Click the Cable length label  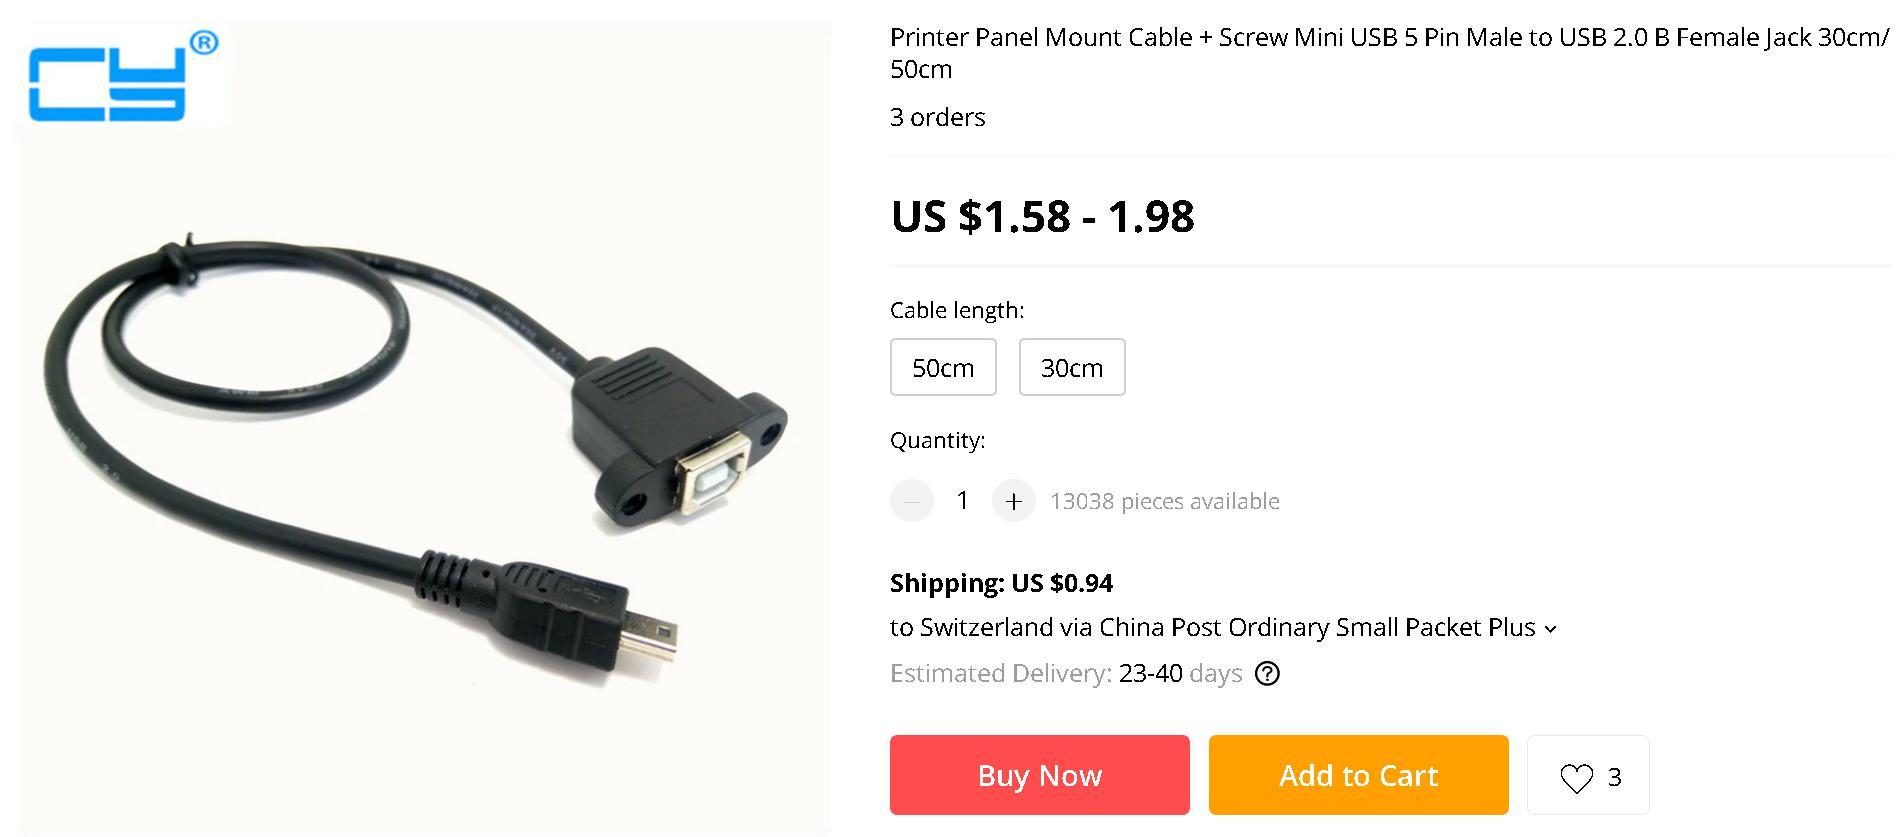coord(957,310)
